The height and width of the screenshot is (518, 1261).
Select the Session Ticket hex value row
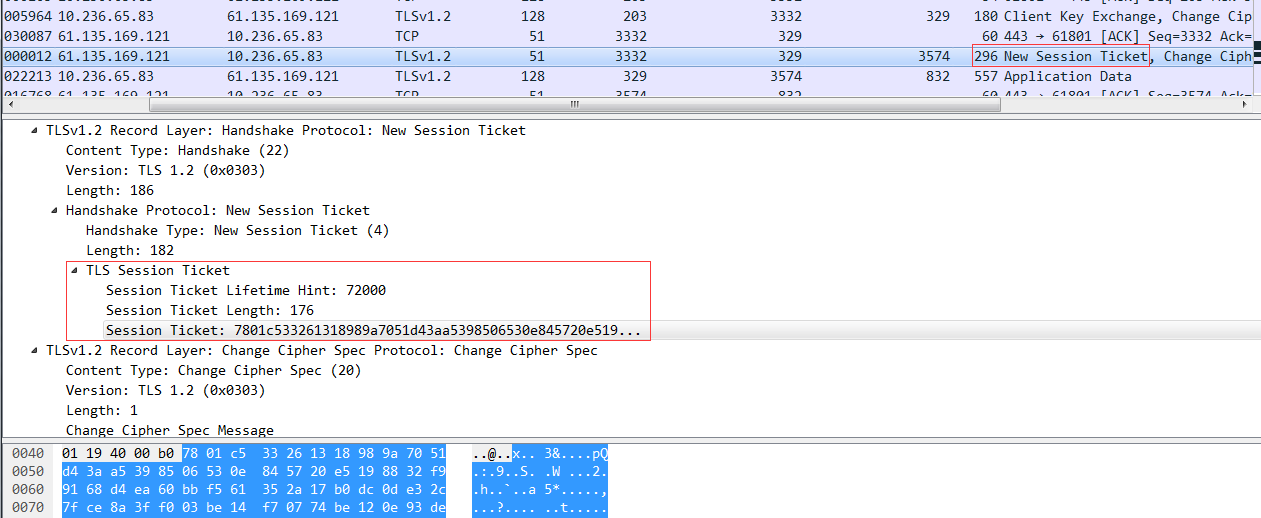click(x=374, y=330)
